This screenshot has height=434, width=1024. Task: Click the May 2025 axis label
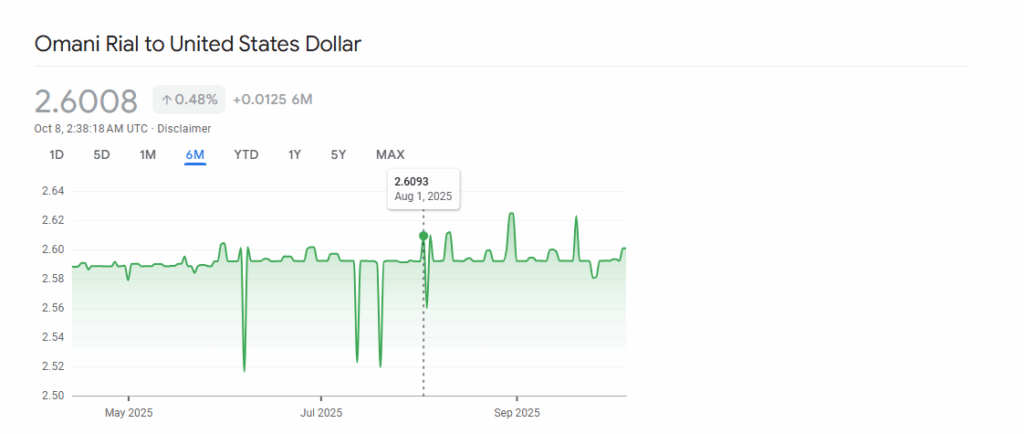click(129, 412)
